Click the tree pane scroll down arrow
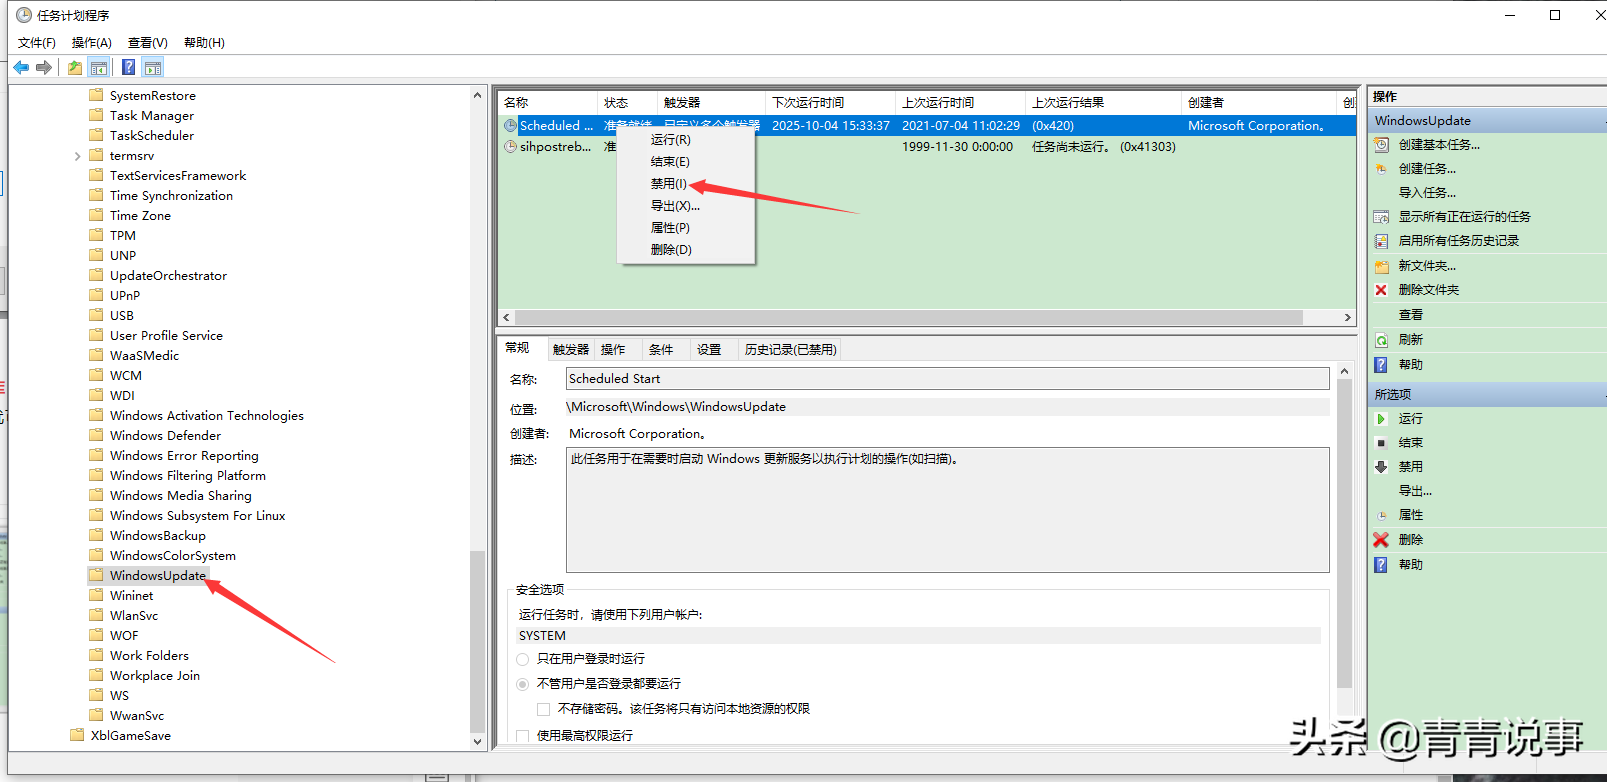1607x782 pixels. [x=477, y=742]
